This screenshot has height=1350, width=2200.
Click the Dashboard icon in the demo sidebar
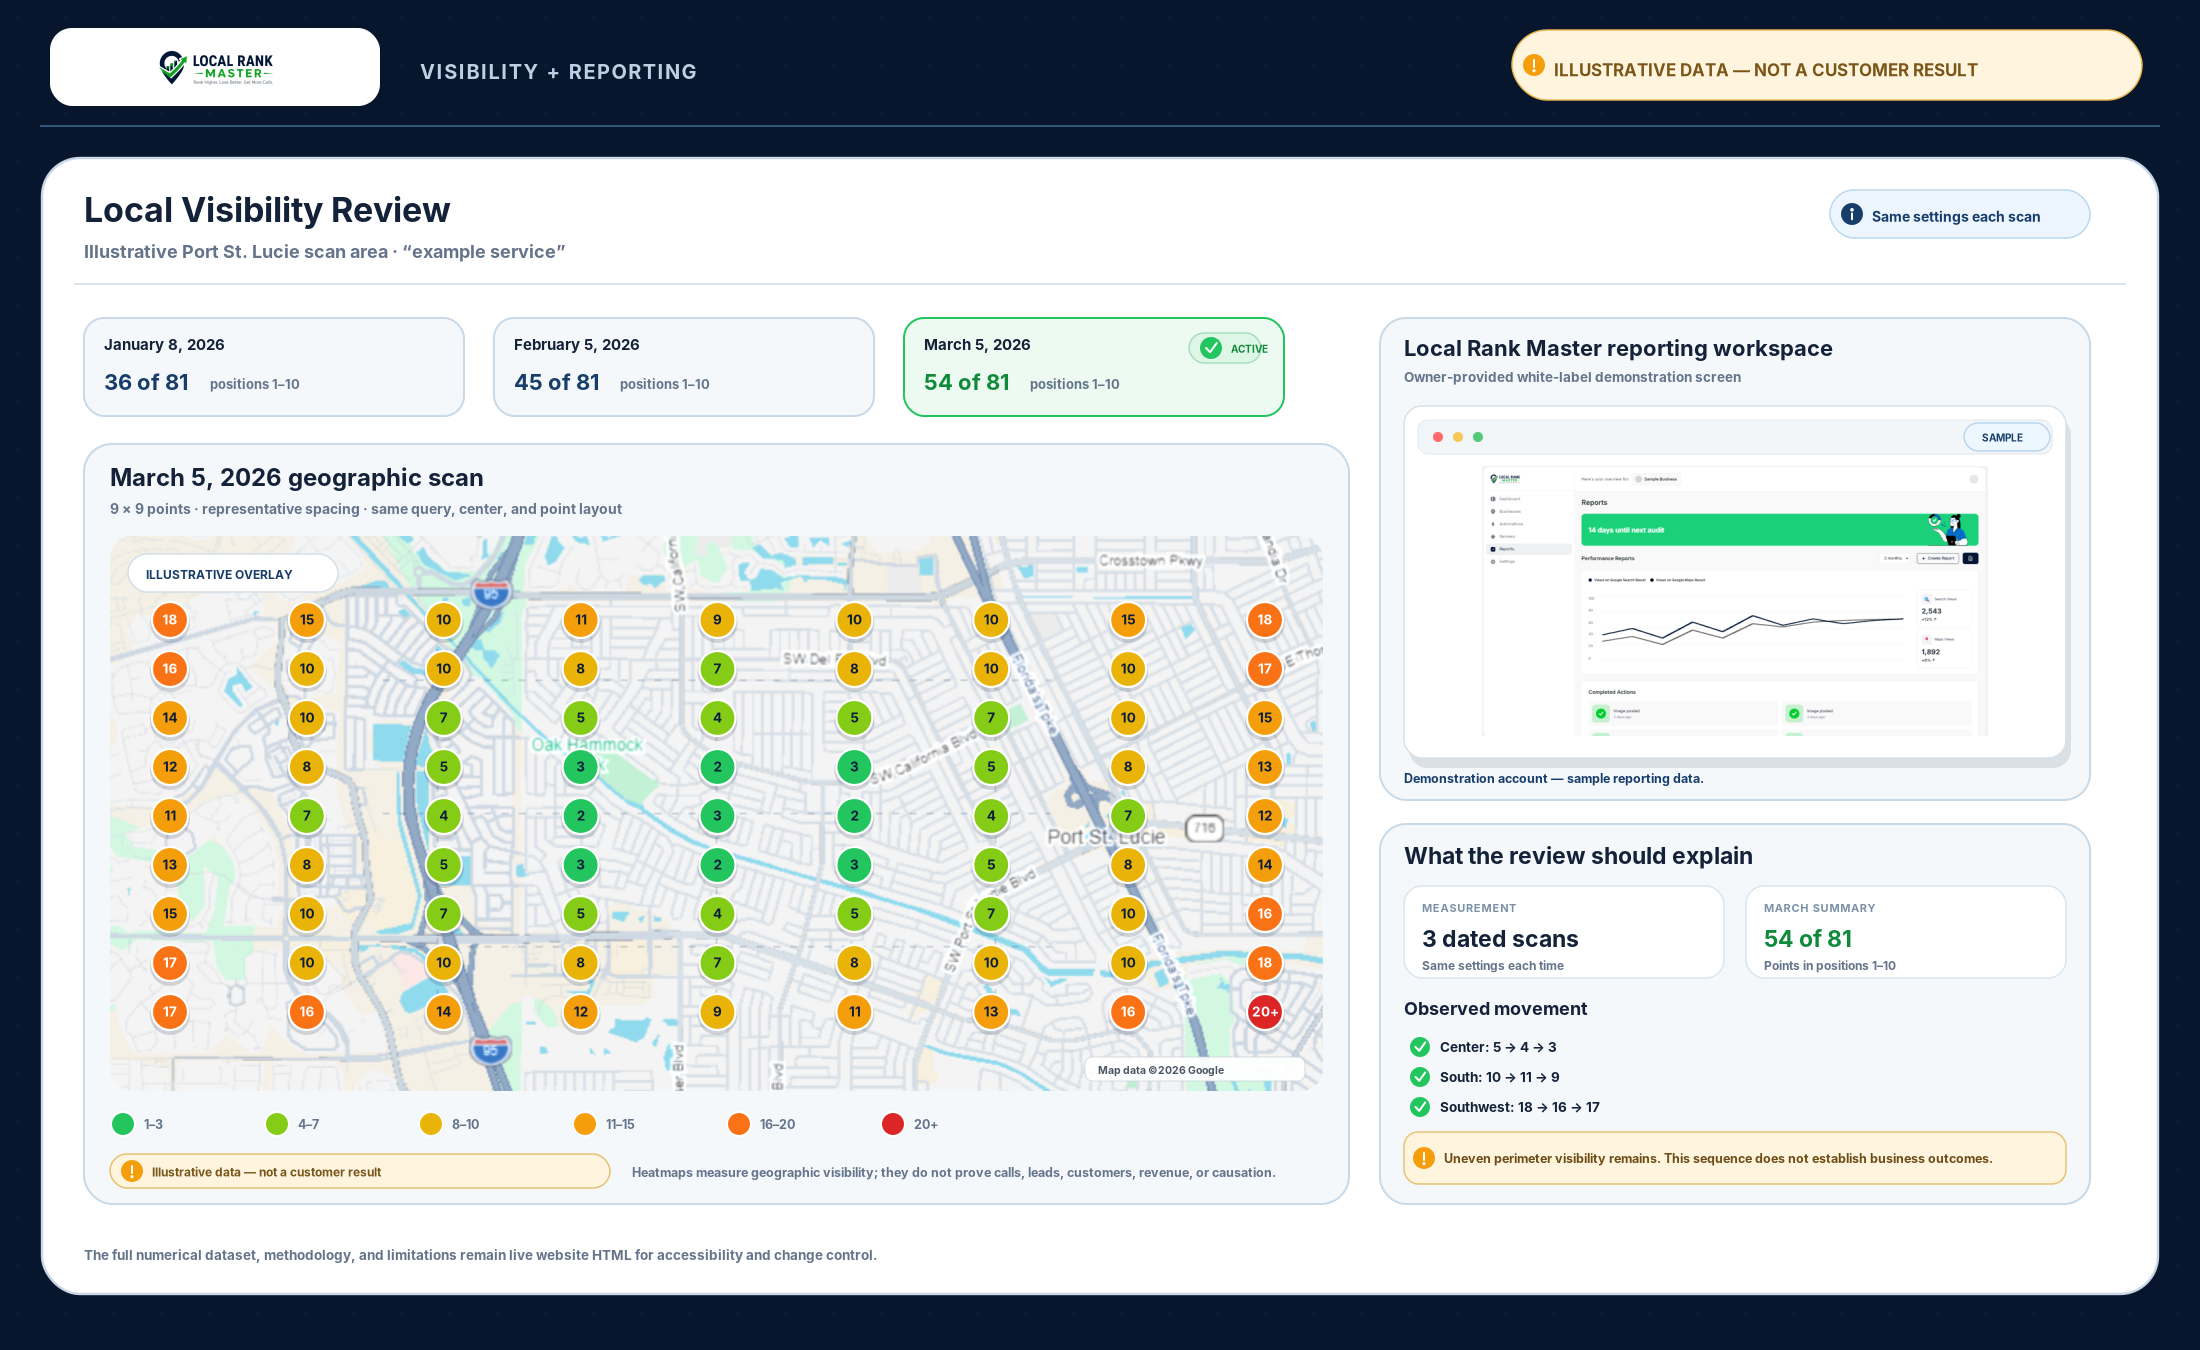[1493, 499]
